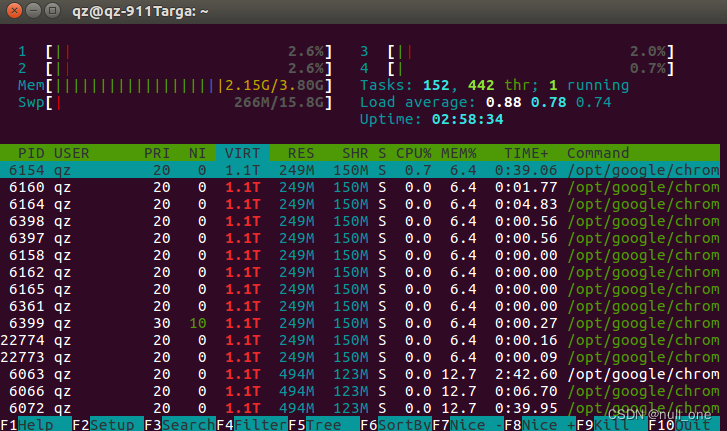Sort by MEM% column header

[x=459, y=153]
